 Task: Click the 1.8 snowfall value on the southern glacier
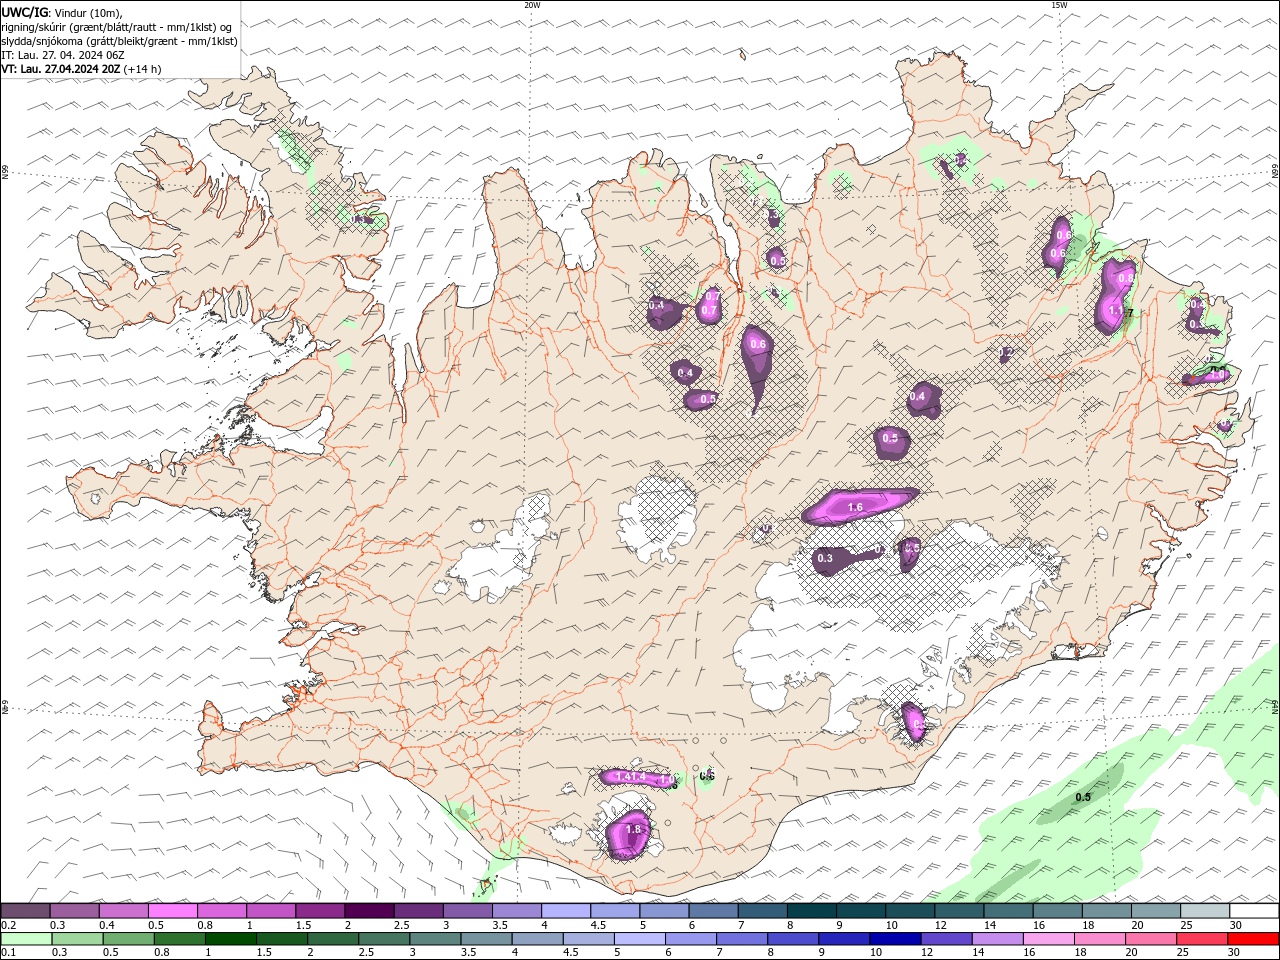coord(633,829)
